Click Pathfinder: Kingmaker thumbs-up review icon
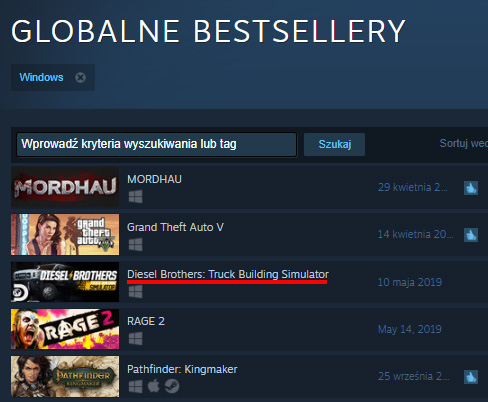Viewport: 488px width, 402px height. click(x=471, y=377)
